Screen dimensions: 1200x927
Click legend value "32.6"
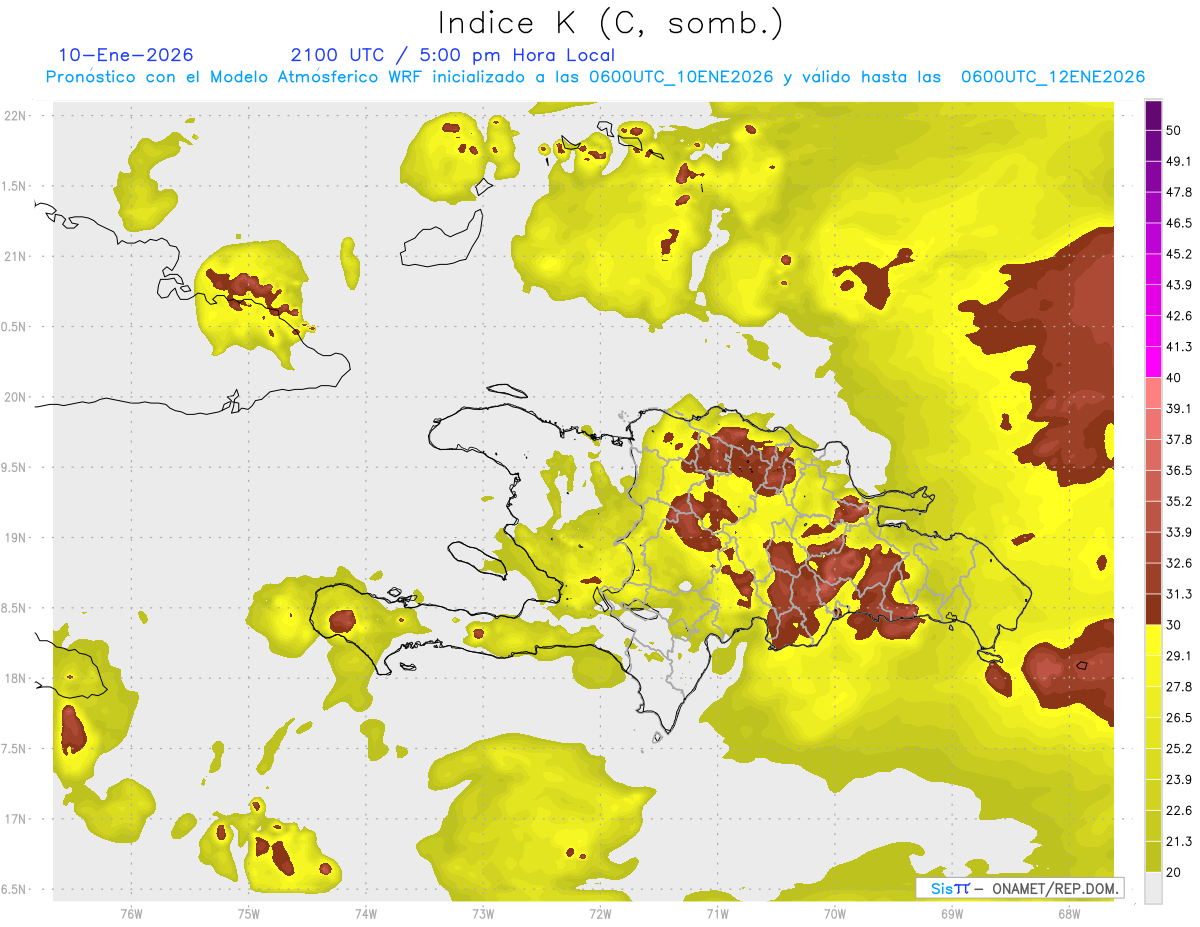click(1179, 564)
